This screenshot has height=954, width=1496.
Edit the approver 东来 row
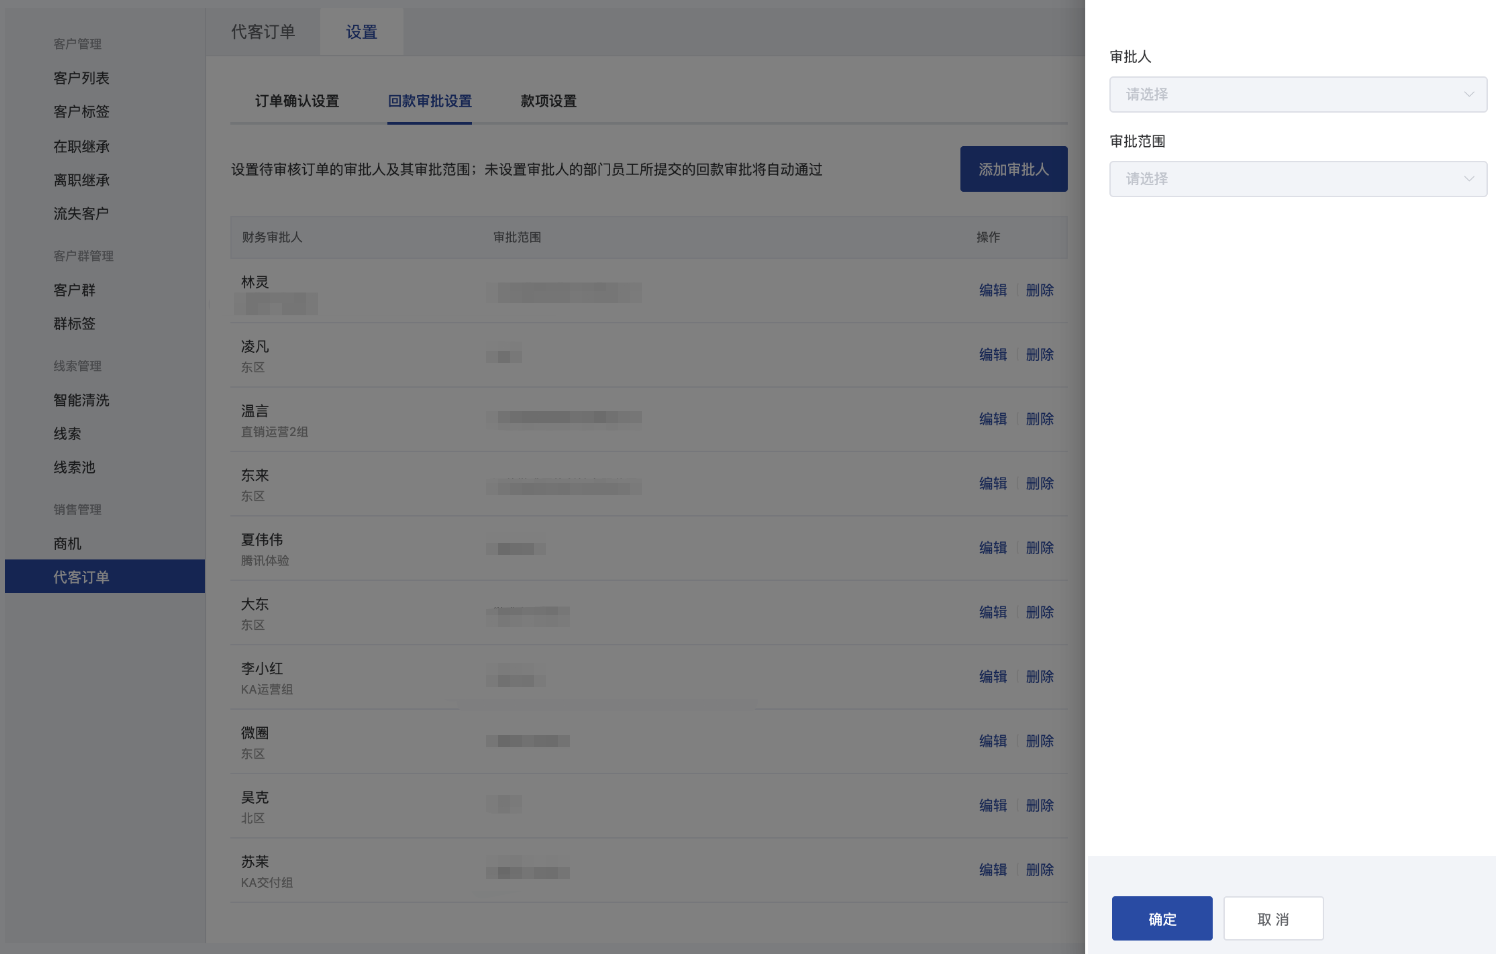pos(993,483)
